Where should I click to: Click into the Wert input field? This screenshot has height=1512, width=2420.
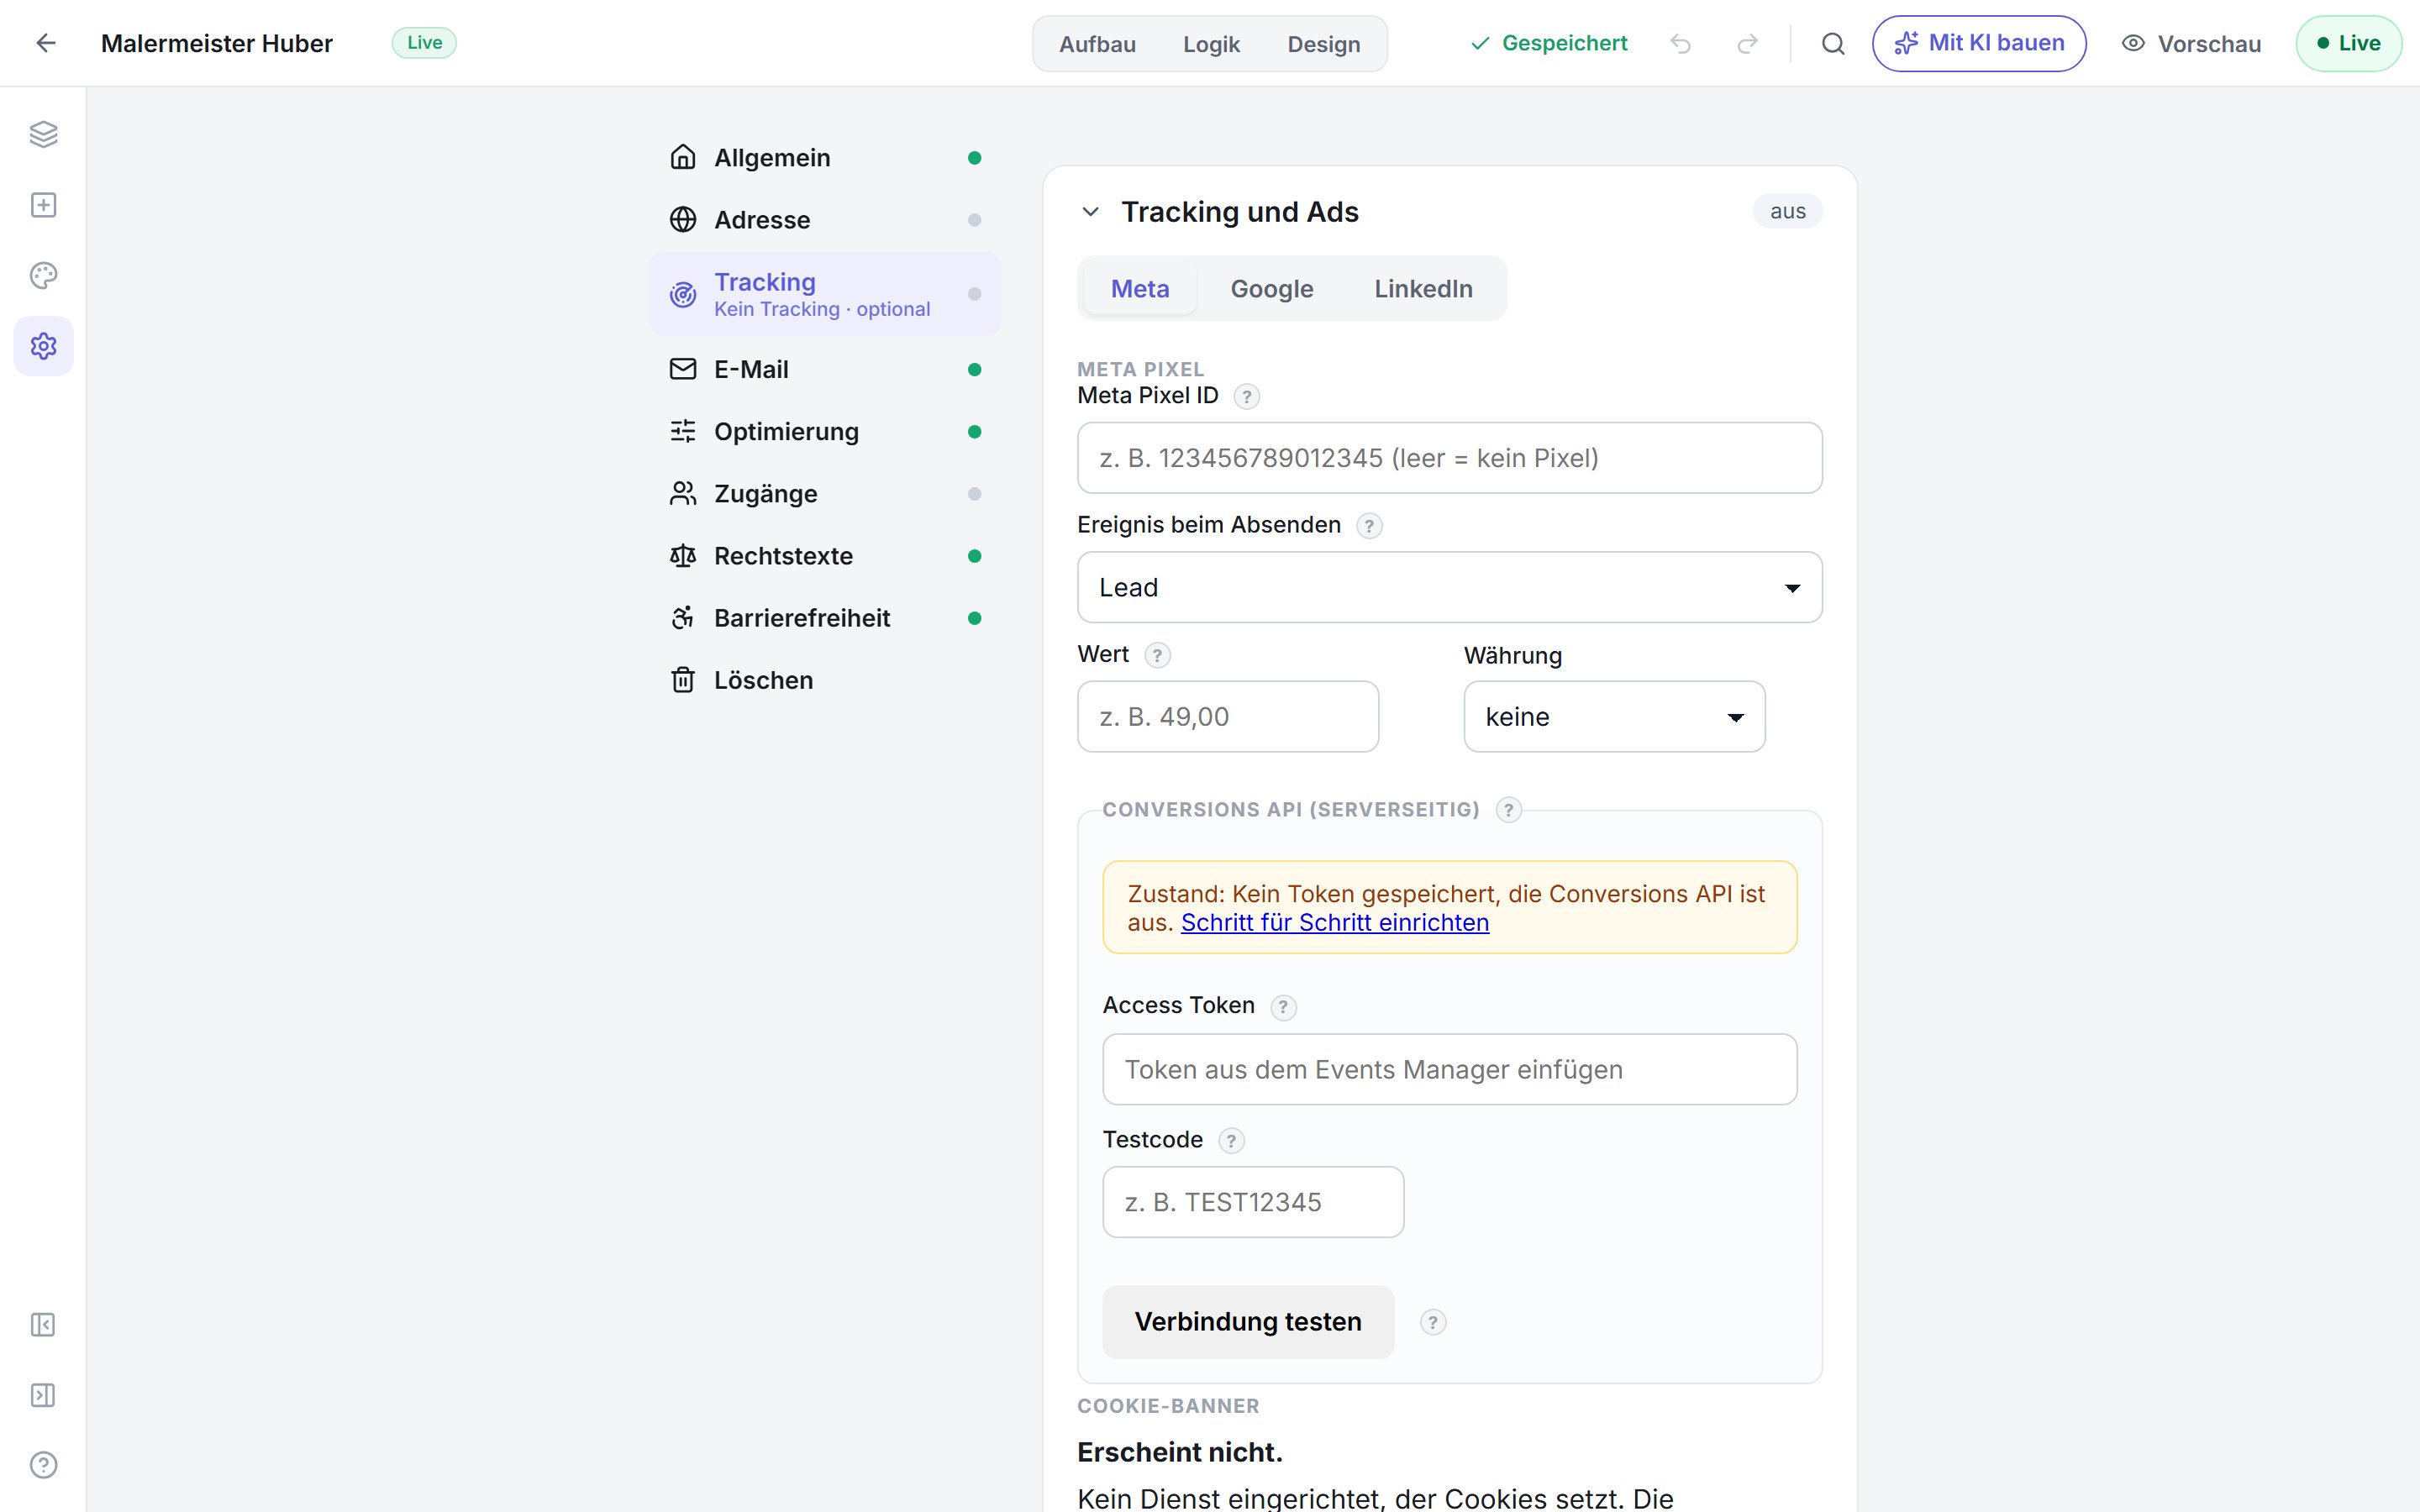[1228, 717]
